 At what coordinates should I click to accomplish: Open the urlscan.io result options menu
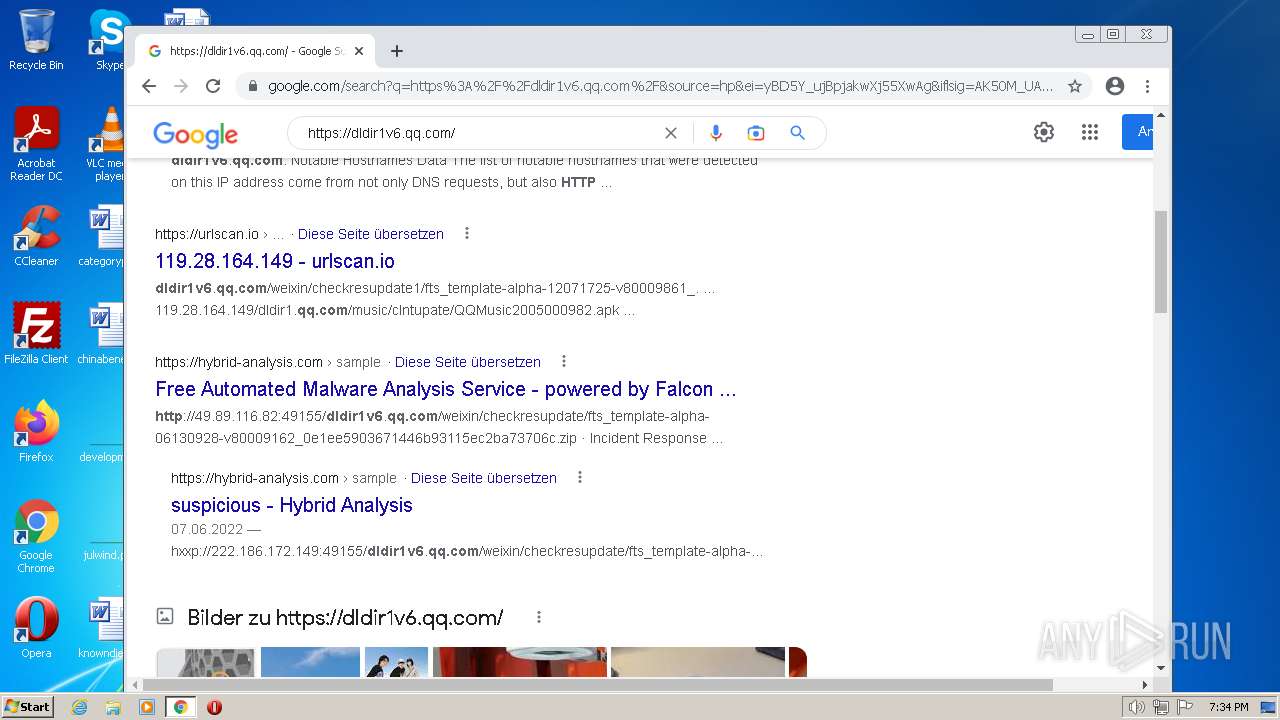point(467,234)
